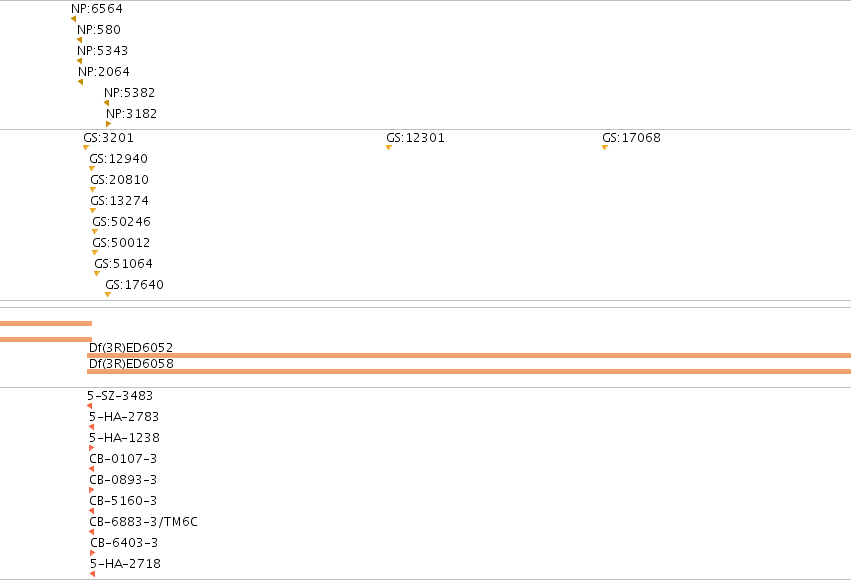This screenshot has height=580, width=851.
Task: Click the 5-SZ-3483 red arrow marker
Action: point(90,406)
